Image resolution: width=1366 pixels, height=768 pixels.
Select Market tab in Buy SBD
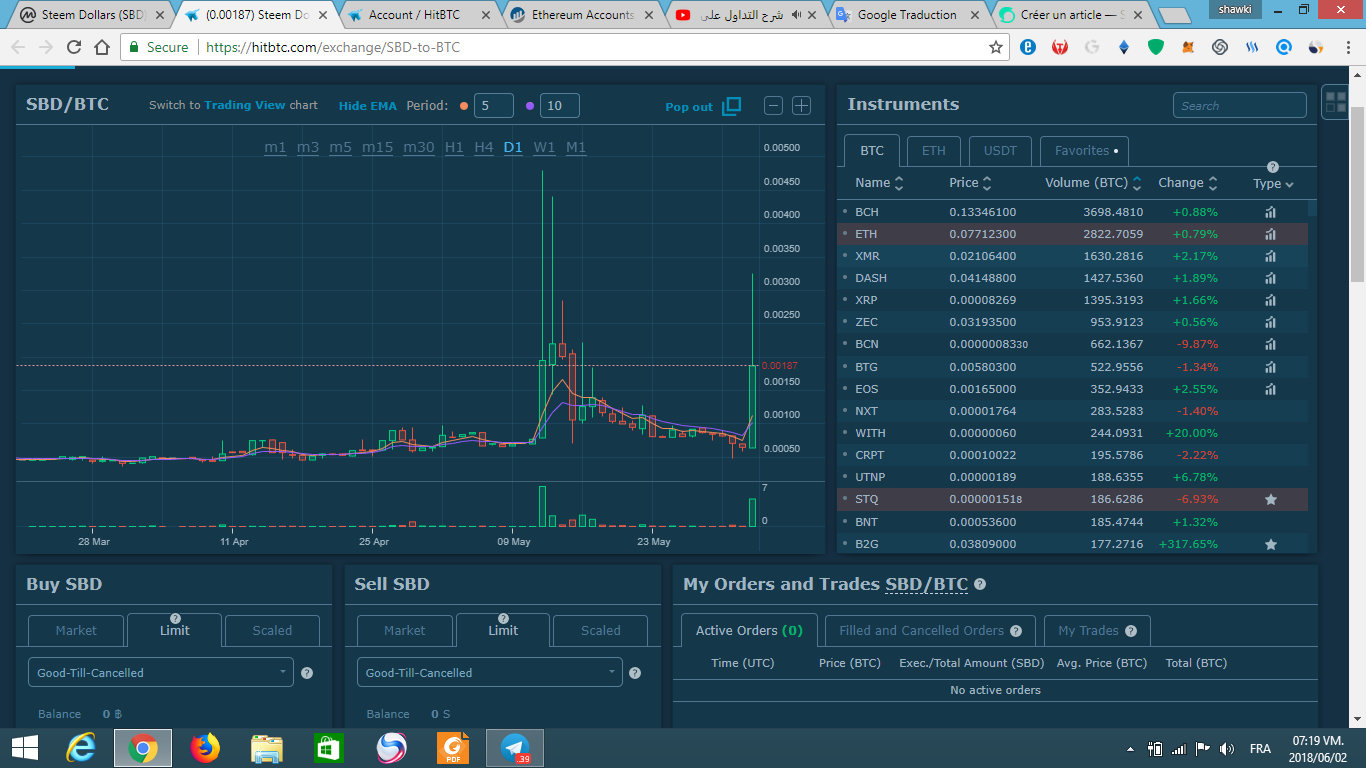tap(76, 631)
